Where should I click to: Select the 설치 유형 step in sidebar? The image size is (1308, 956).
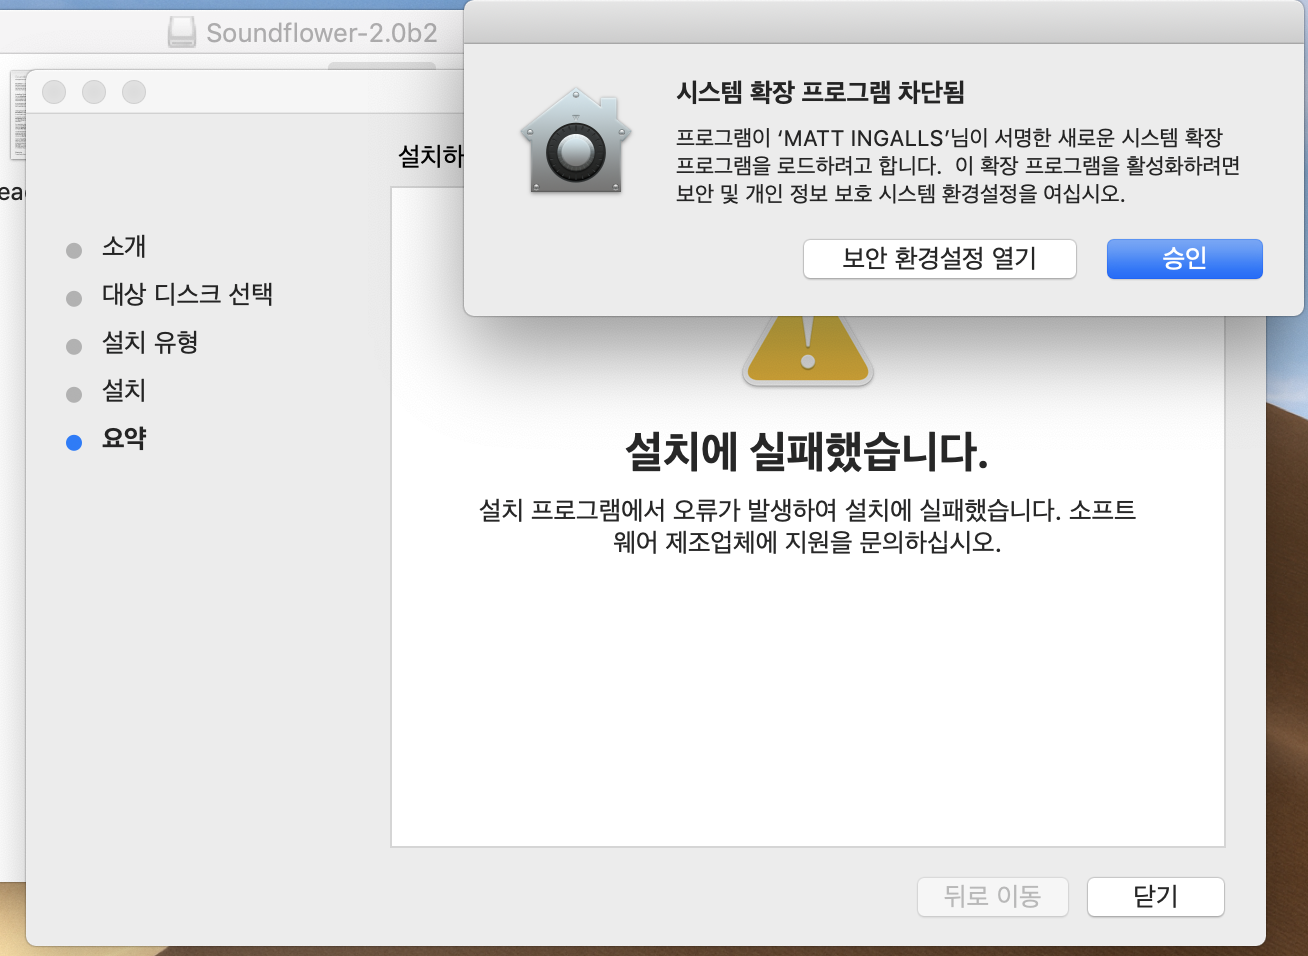(x=150, y=343)
